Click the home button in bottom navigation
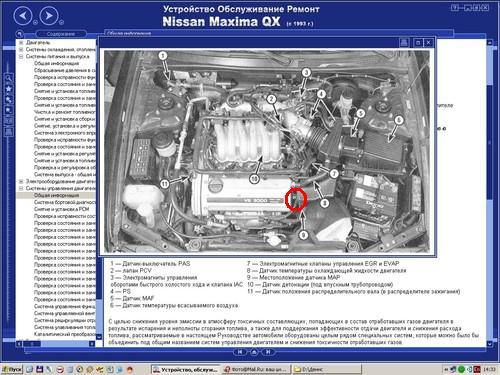Image resolution: width=500 pixels, height=375 pixels. (254, 352)
